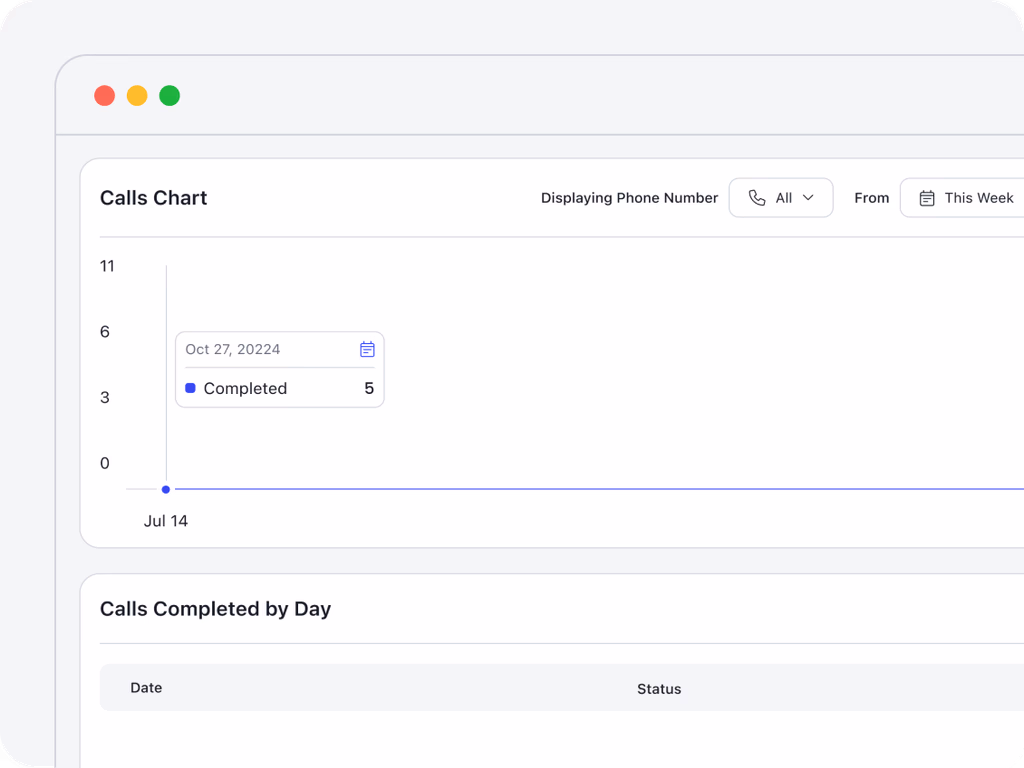Click the Calls Completed by Day heading
Image resolution: width=1024 pixels, height=768 pixels.
click(x=215, y=609)
